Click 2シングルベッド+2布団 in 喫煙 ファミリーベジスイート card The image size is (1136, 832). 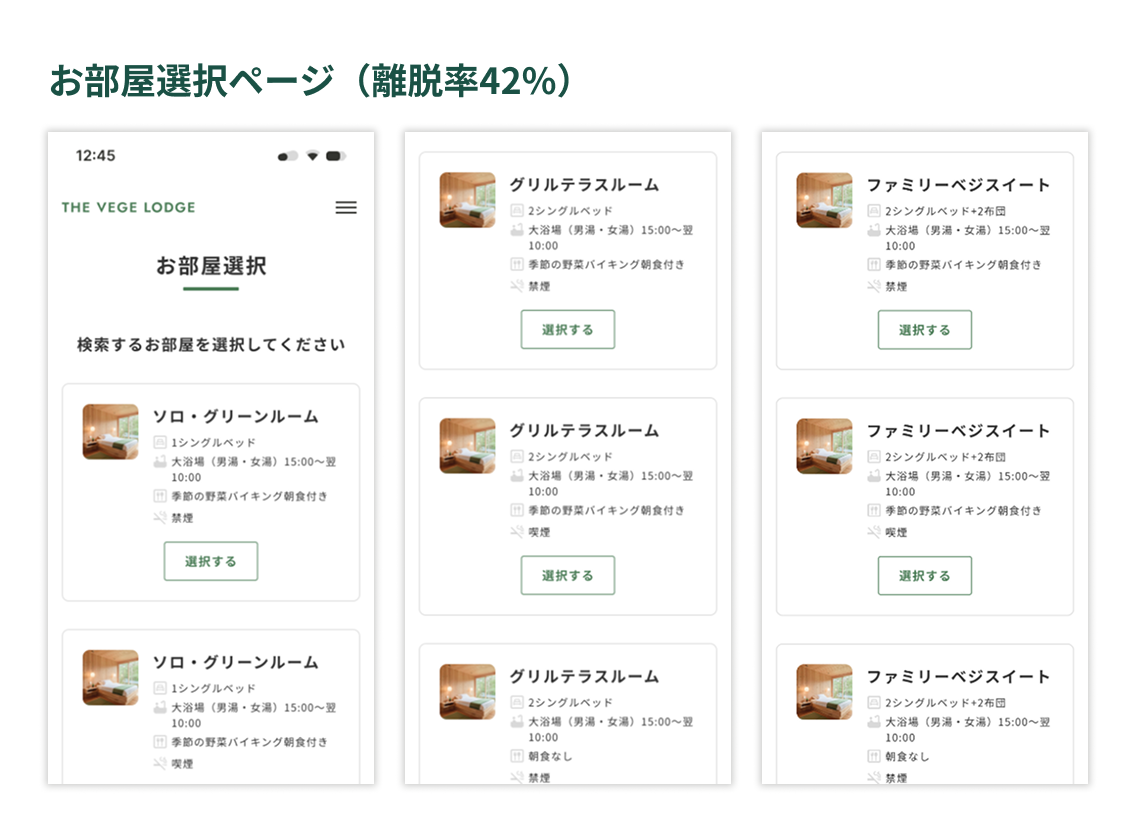pos(945,457)
